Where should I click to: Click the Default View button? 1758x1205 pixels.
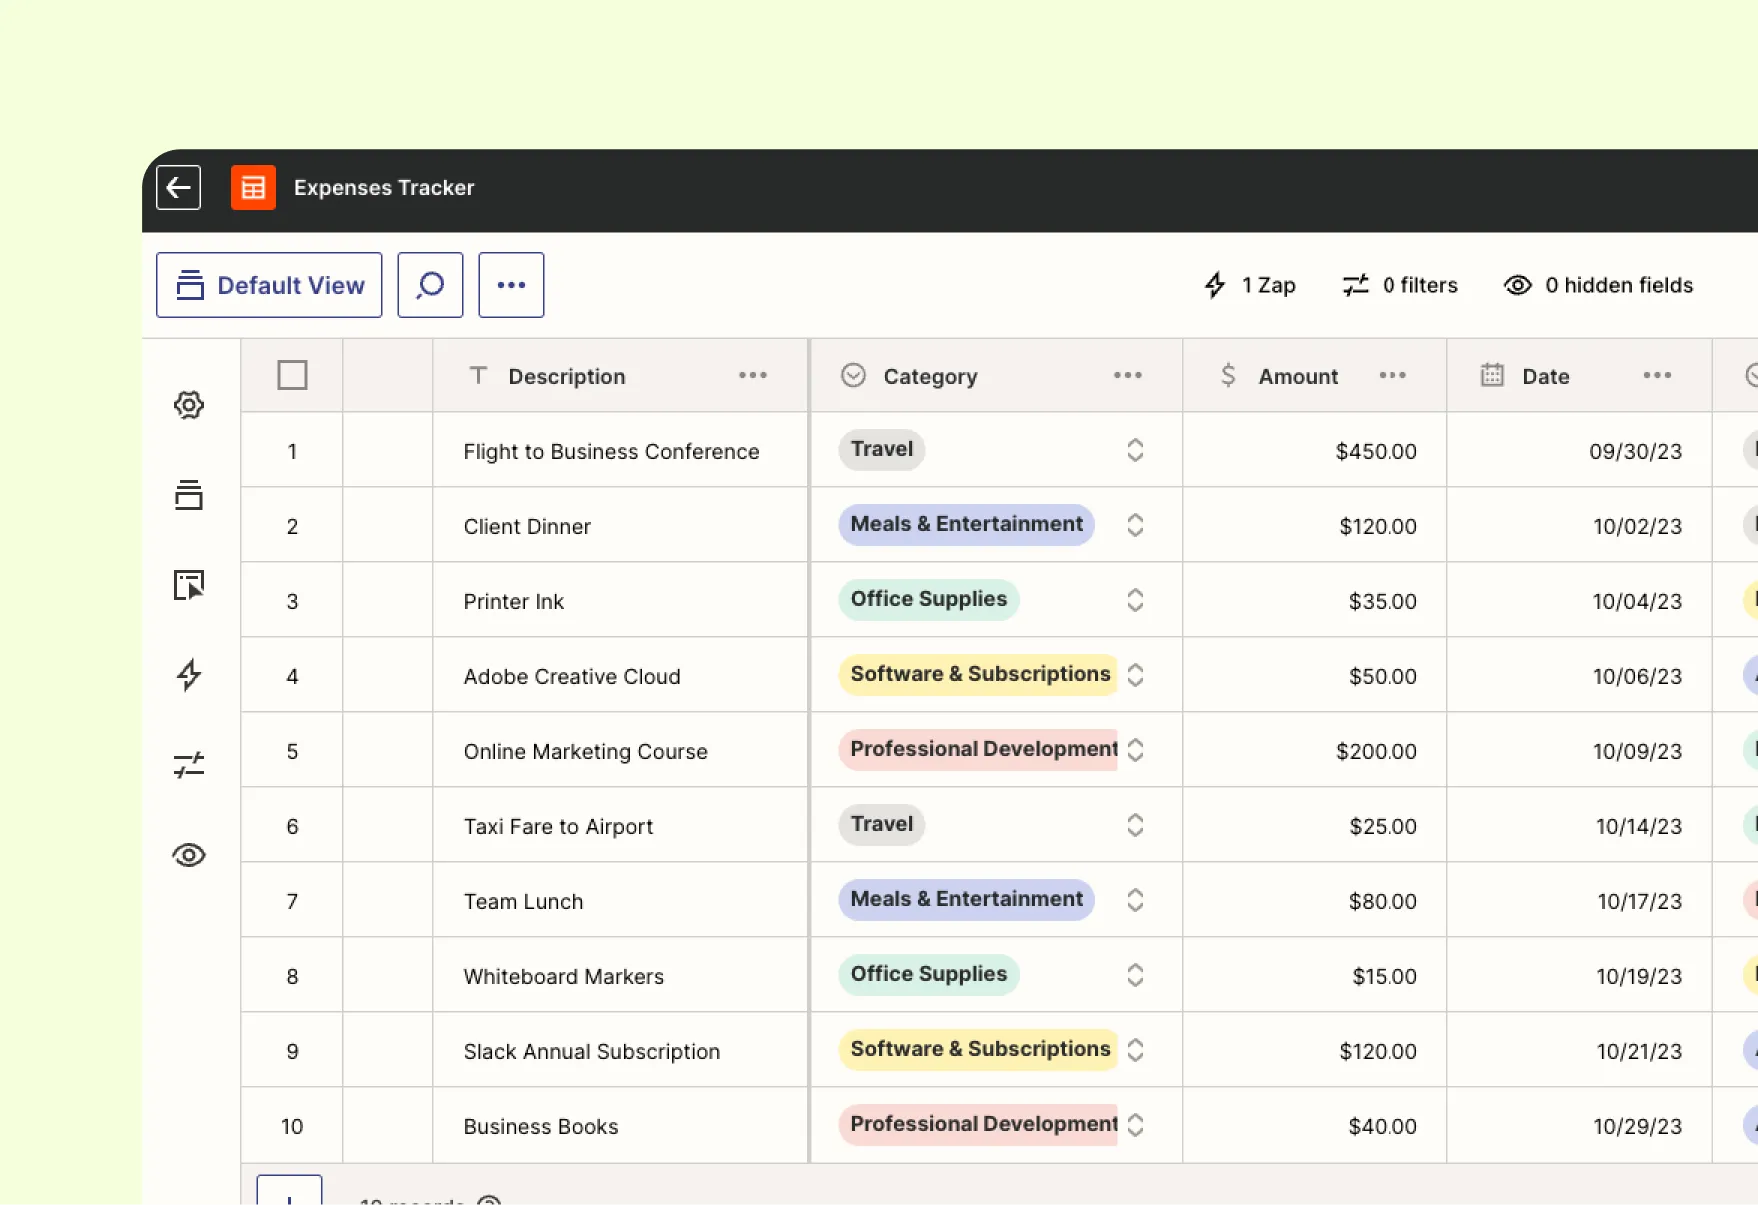pos(268,285)
